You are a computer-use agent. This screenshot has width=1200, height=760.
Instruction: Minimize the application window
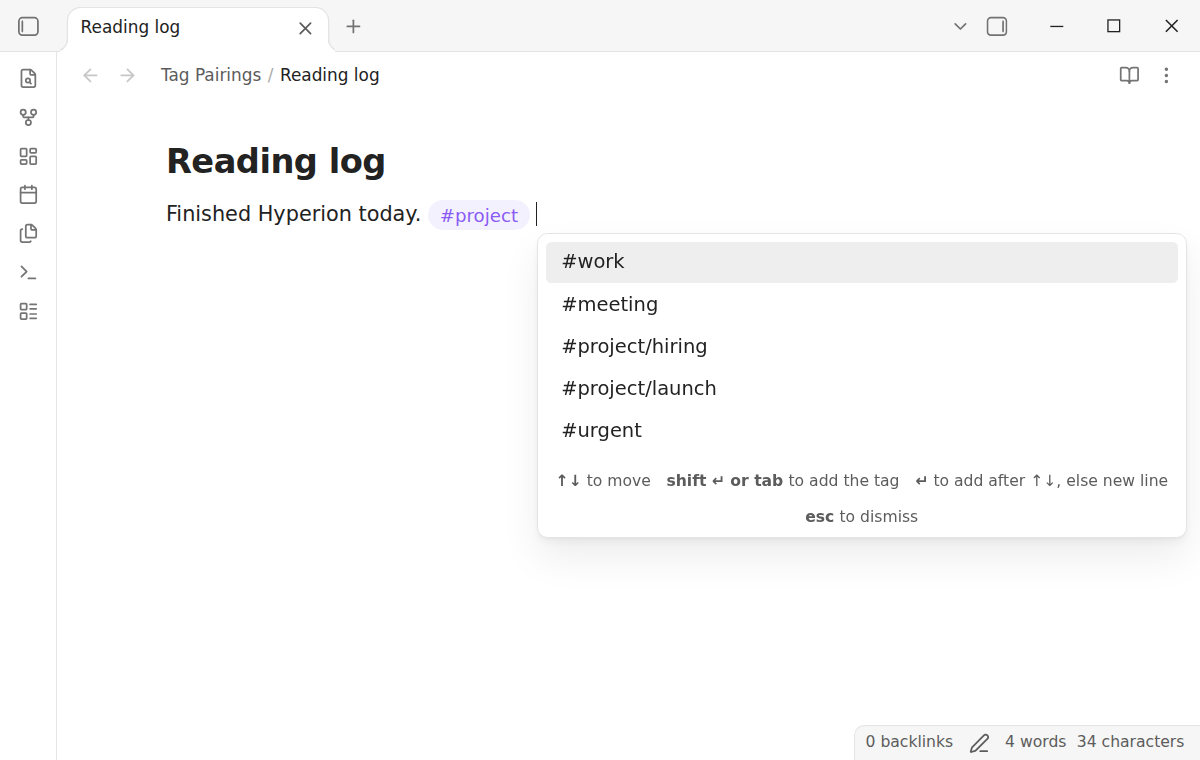pos(1057,27)
